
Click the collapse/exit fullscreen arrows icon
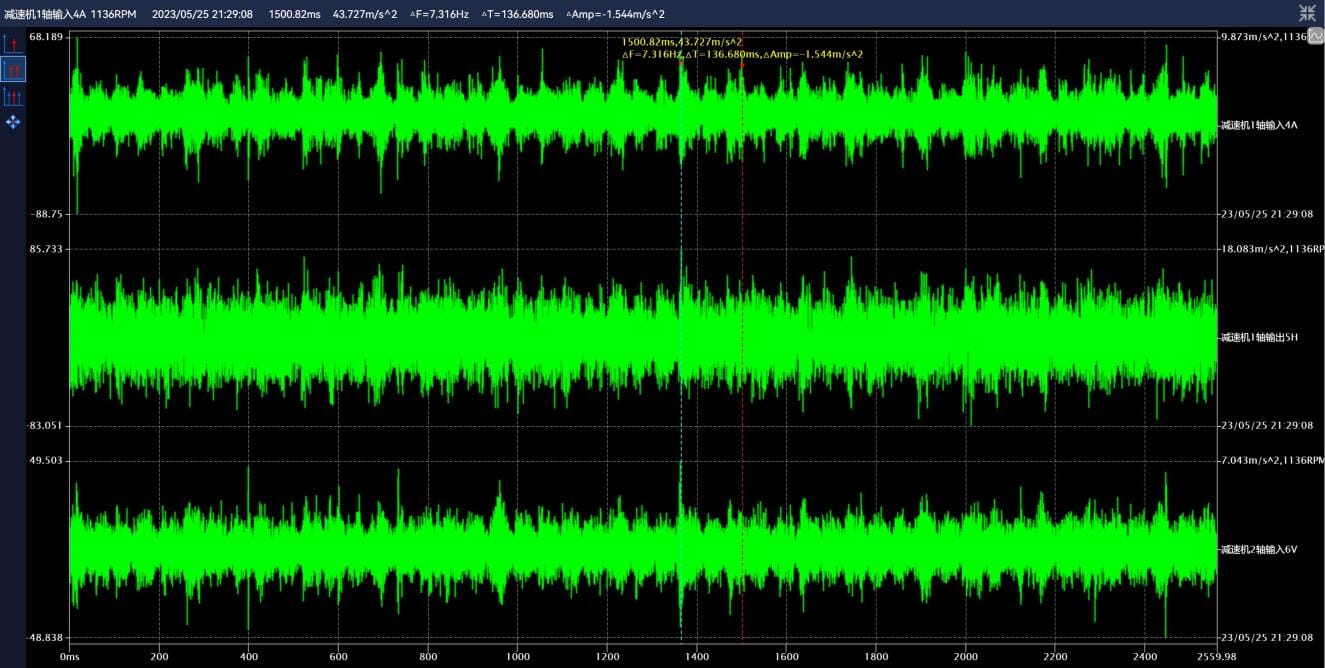tap(1307, 13)
